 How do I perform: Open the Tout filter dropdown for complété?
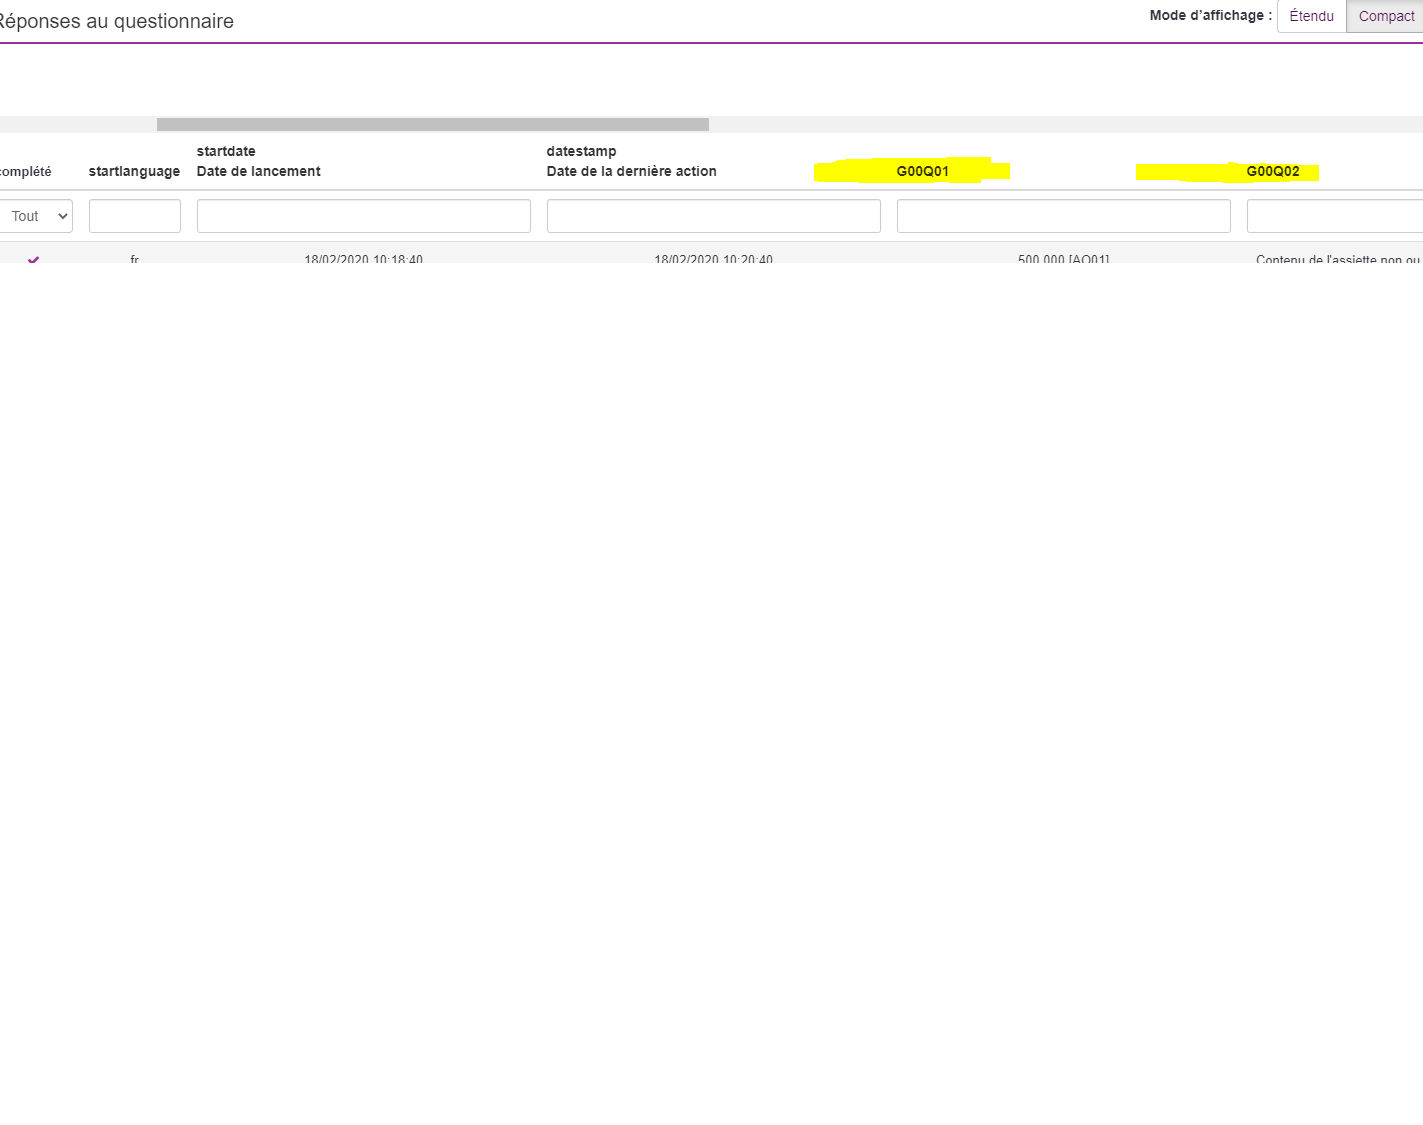(36, 216)
